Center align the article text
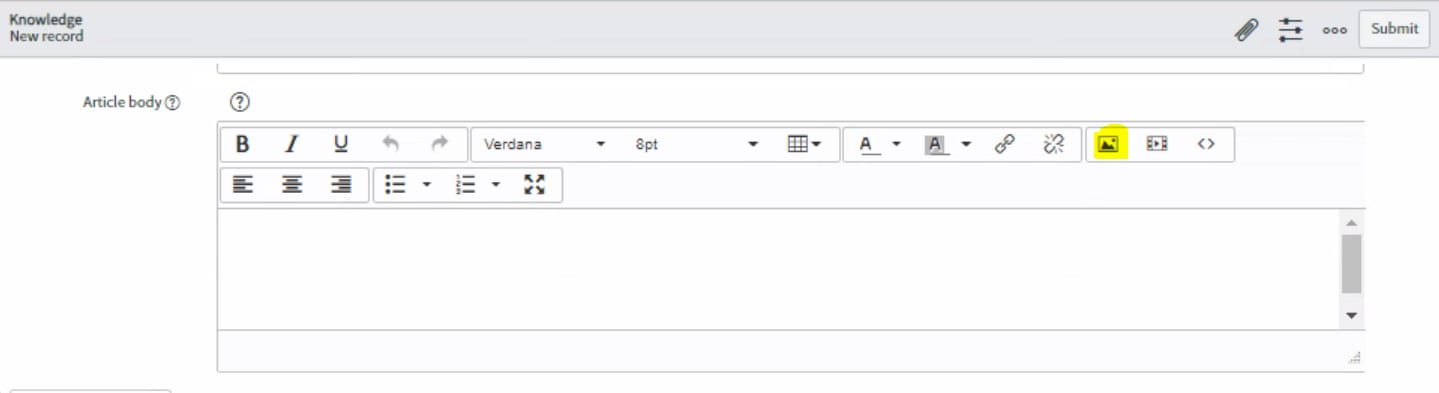This screenshot has width=1439, height=393. point(291,185)
